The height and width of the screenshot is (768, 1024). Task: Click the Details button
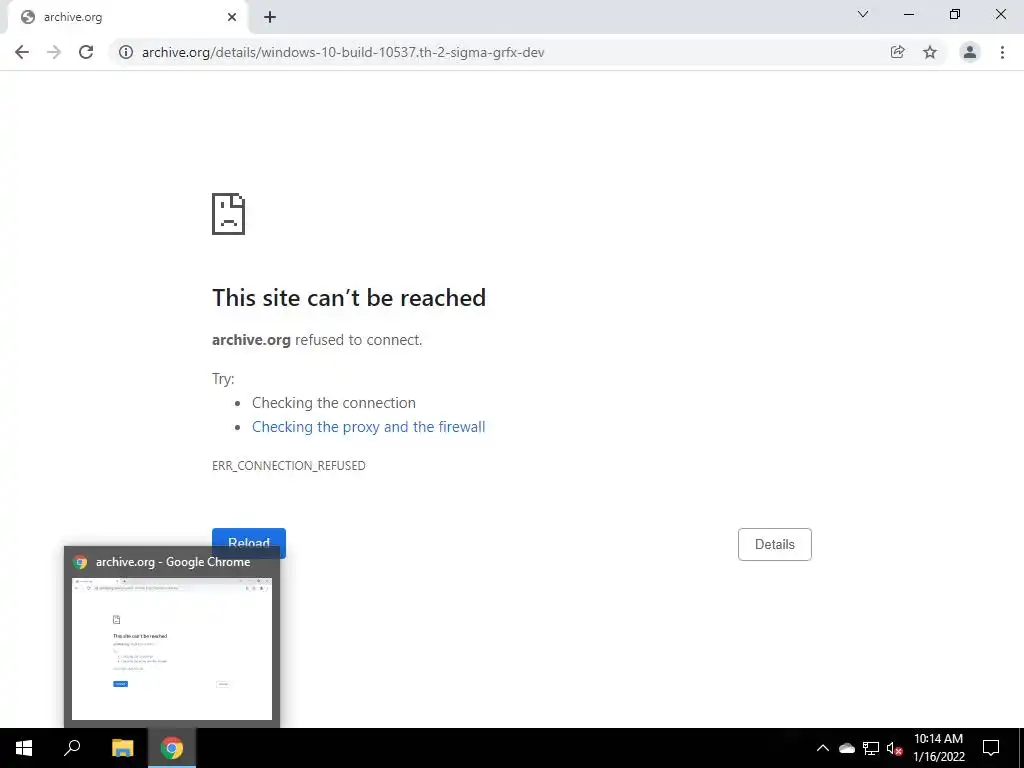775,545
